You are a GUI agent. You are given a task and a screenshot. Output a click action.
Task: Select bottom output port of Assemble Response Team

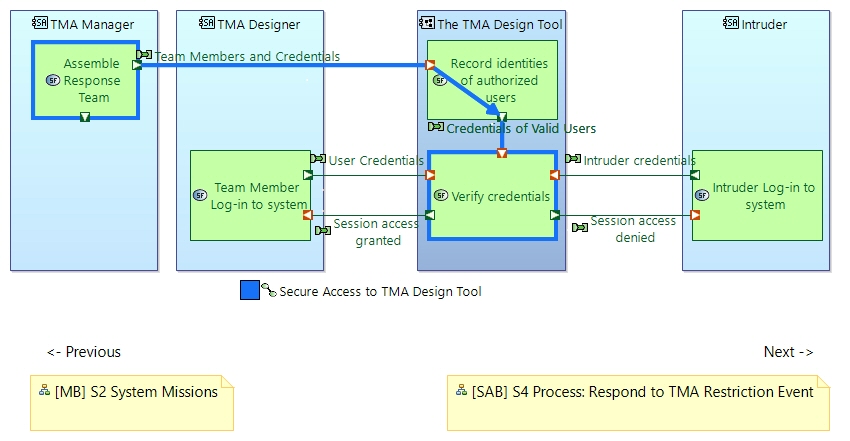[x=85, y=117]
